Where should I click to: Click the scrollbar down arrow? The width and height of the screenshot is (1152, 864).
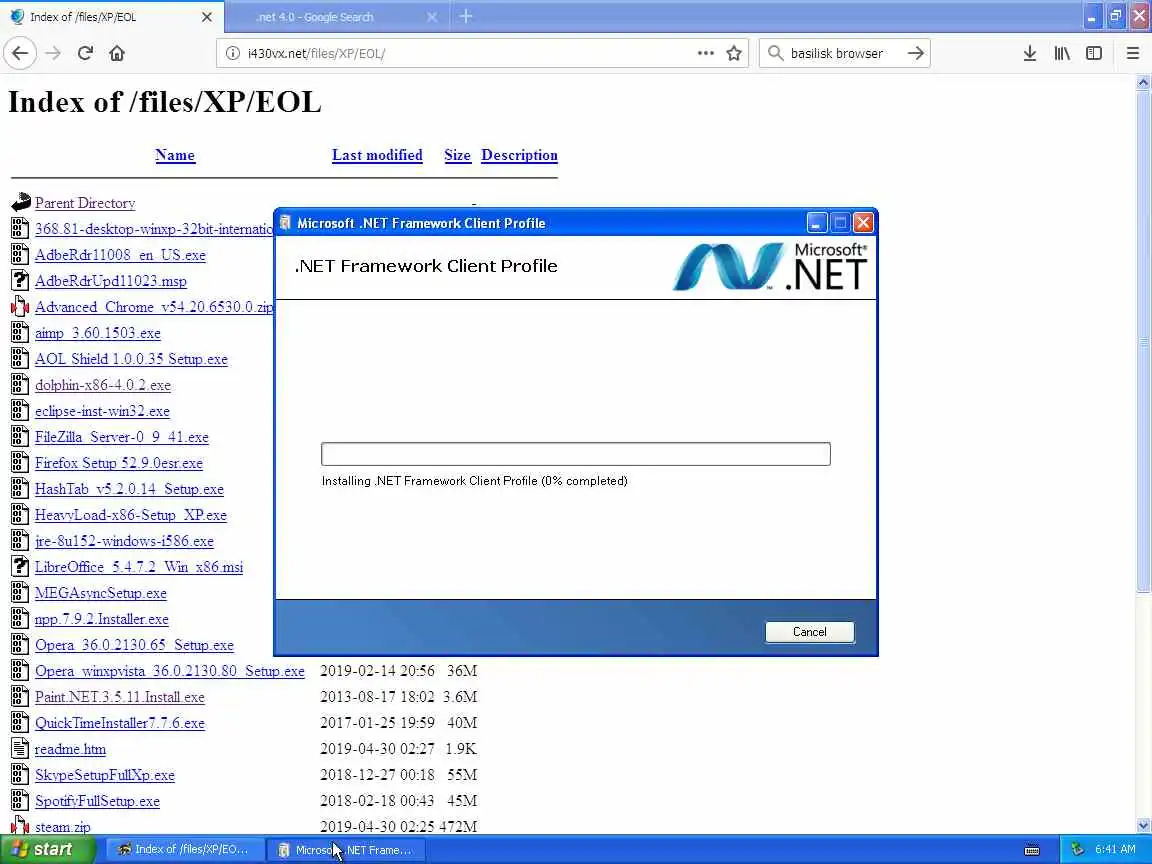click(x=1143, y=826)
